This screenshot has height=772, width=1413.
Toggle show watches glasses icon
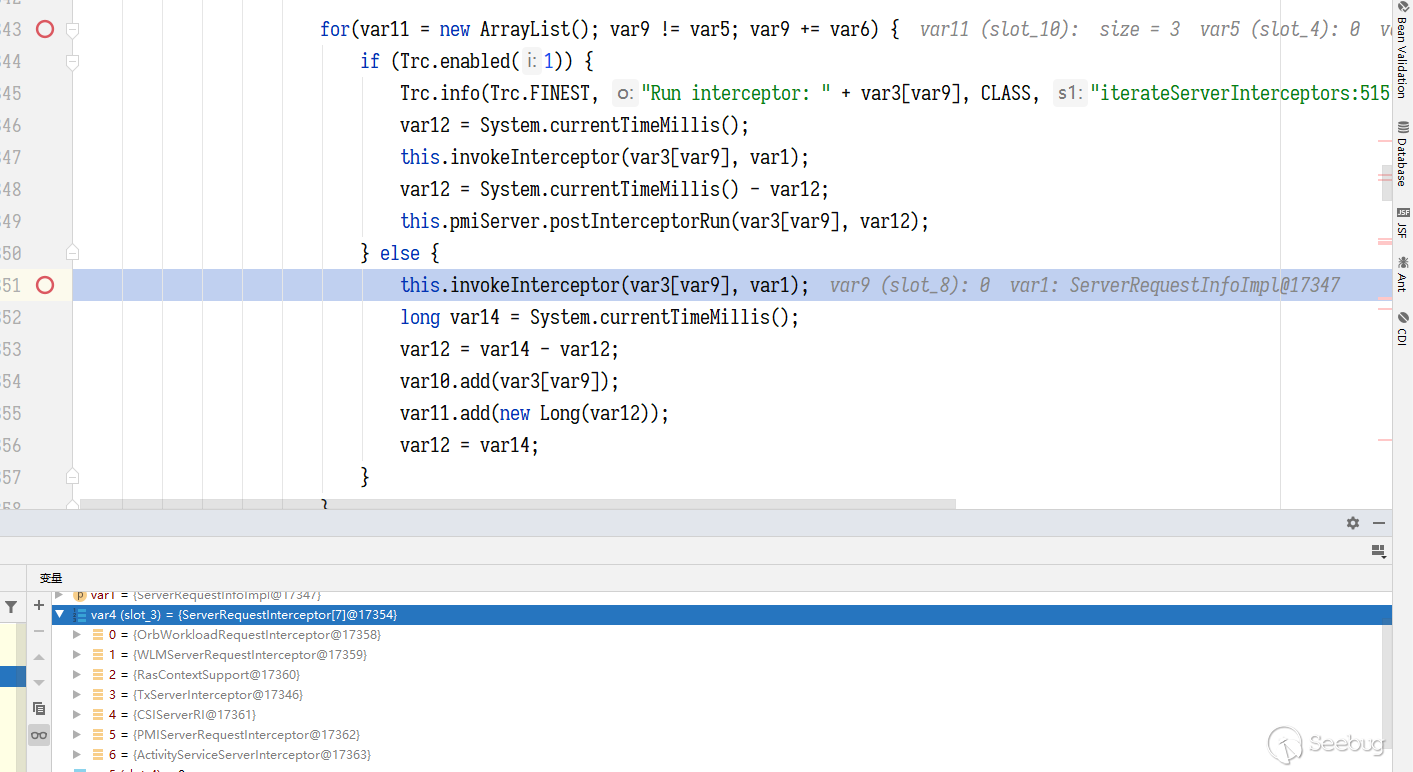click(x=39, y=735)
